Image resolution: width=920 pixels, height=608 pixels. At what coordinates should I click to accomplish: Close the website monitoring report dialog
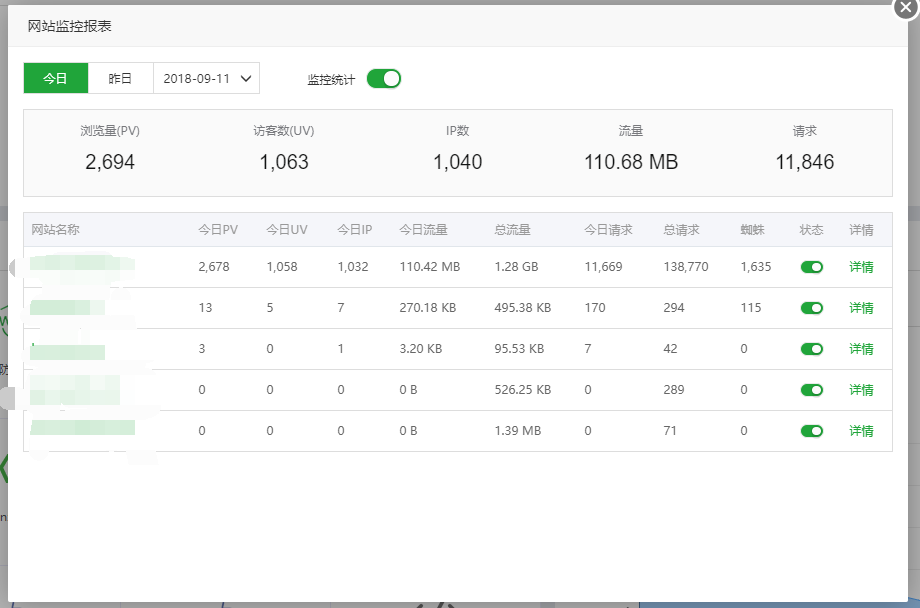(905, 8)
